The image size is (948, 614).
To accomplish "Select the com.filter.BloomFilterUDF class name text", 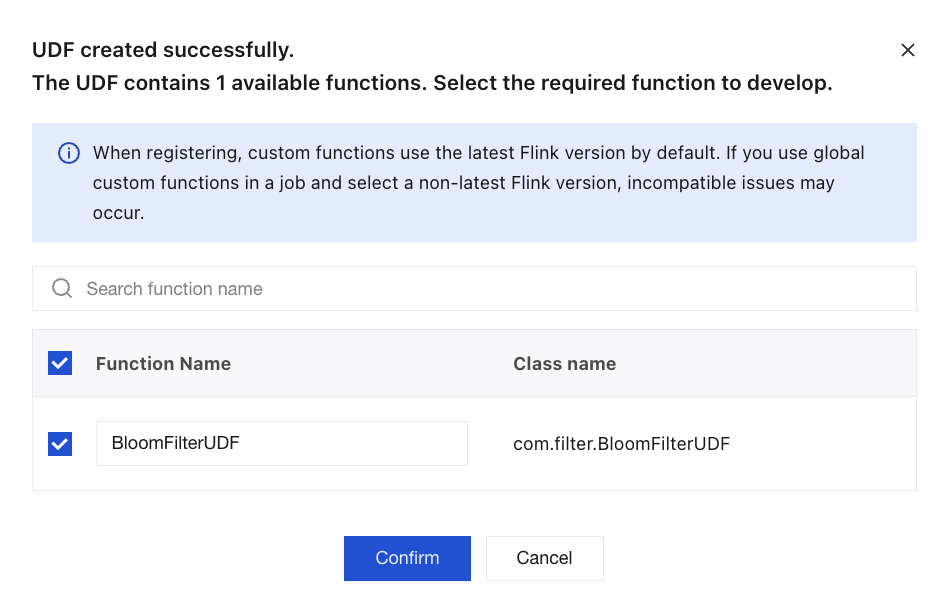I will (622, 444).
